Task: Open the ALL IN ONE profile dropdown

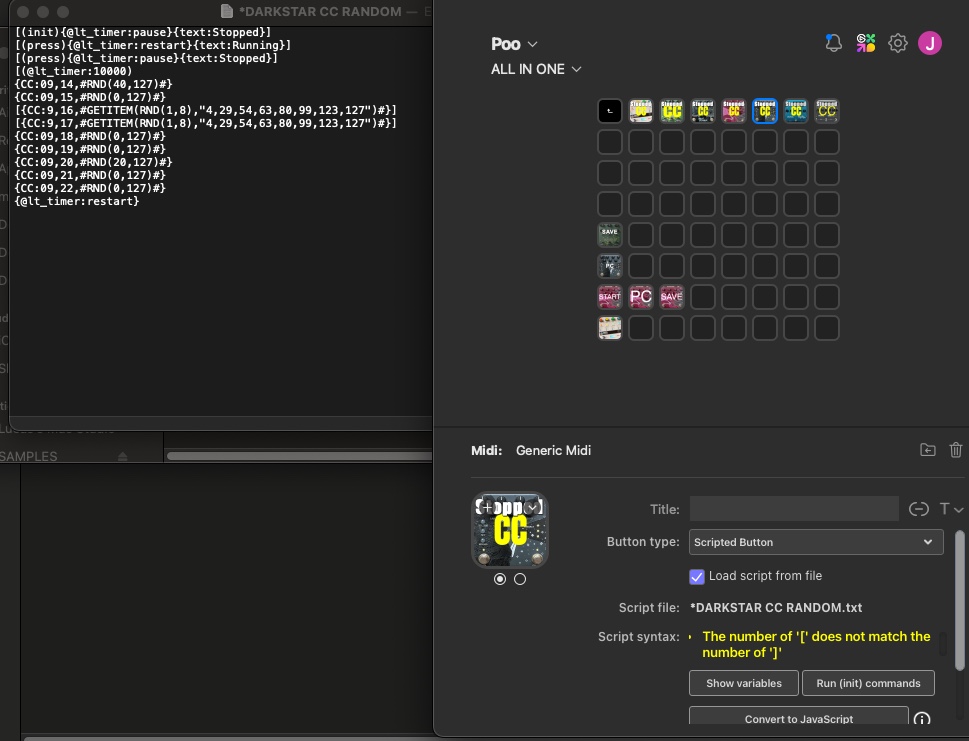Action: (x=536, y=69)
